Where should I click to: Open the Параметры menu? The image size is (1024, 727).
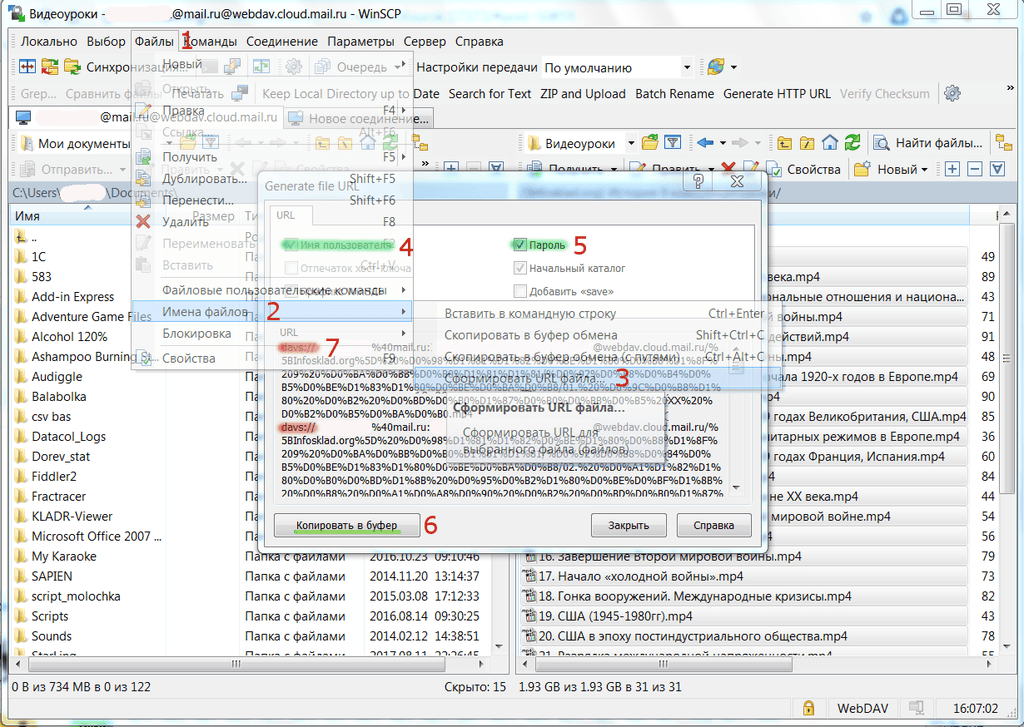[360, 41]
